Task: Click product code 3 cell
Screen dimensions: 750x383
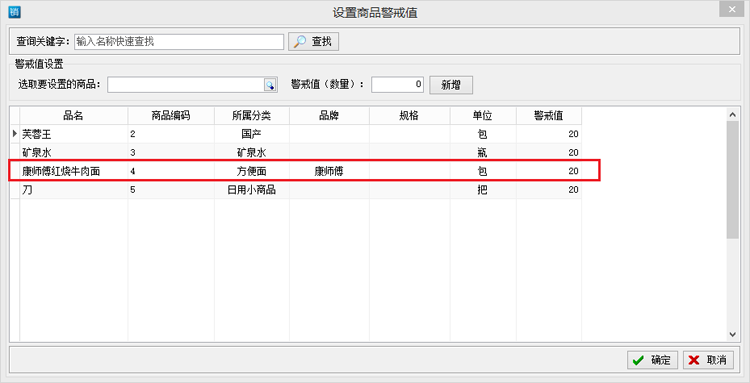Action: pos(171,153)
